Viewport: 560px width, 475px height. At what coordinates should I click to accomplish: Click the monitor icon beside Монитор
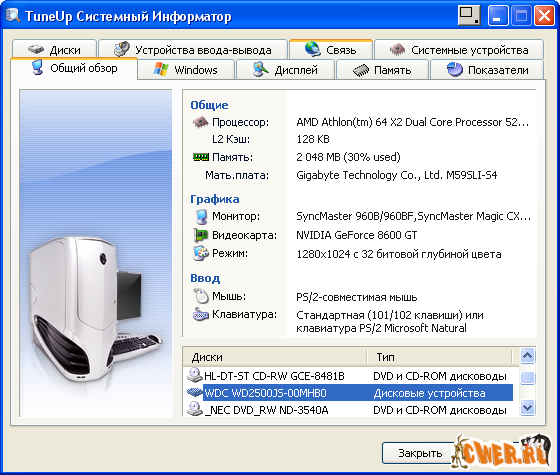[201, 216]
